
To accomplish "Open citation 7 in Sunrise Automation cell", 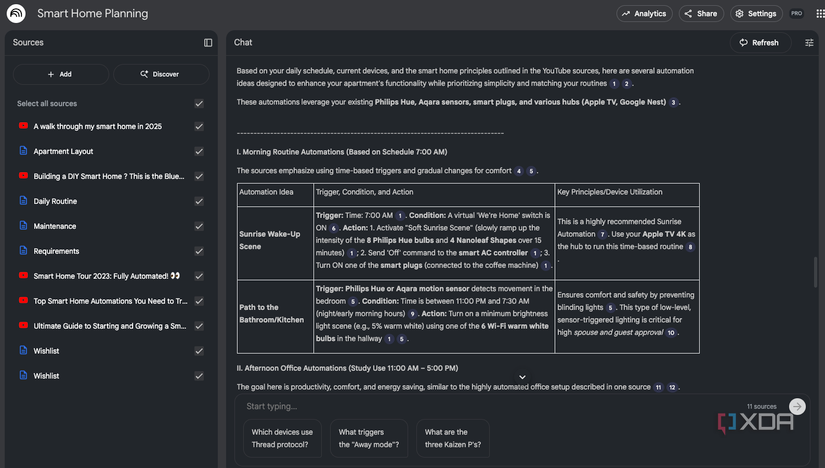I will [602, 234].
